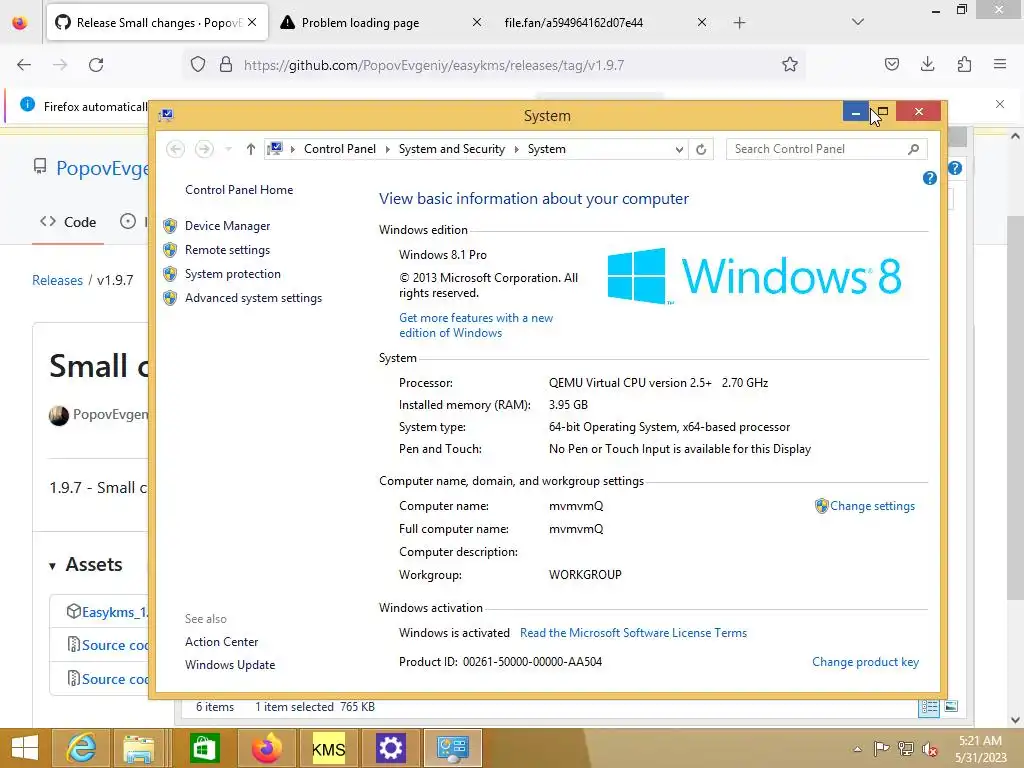This screenshot has height=768, width=1024.
Task: Open Action Center under See also
Action: click(221, 642)
